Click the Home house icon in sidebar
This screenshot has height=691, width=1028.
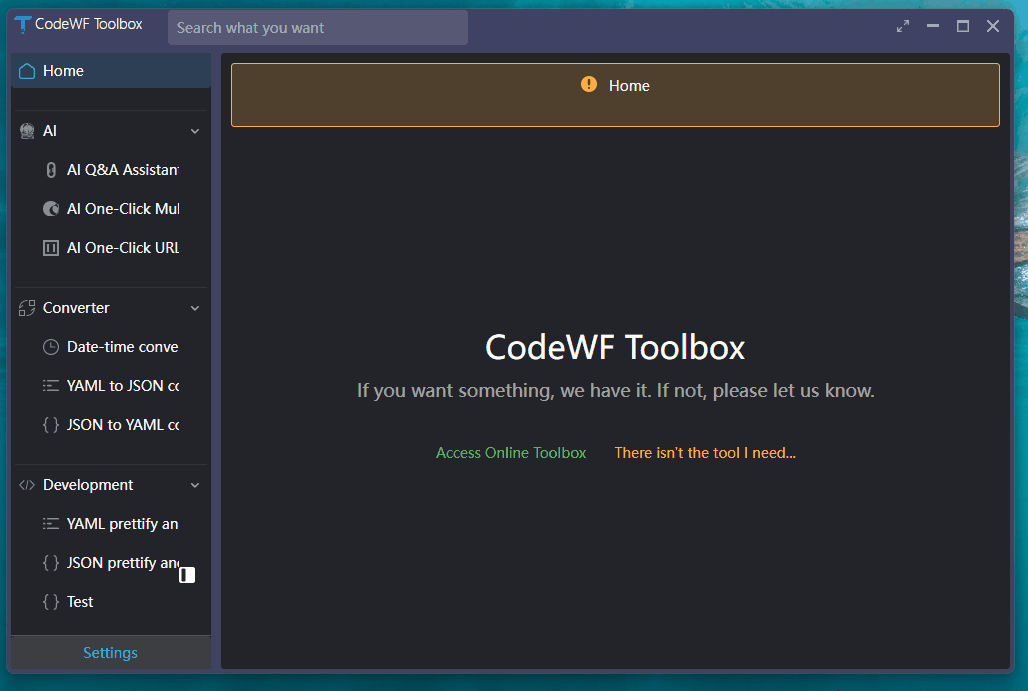click(27, 71)
